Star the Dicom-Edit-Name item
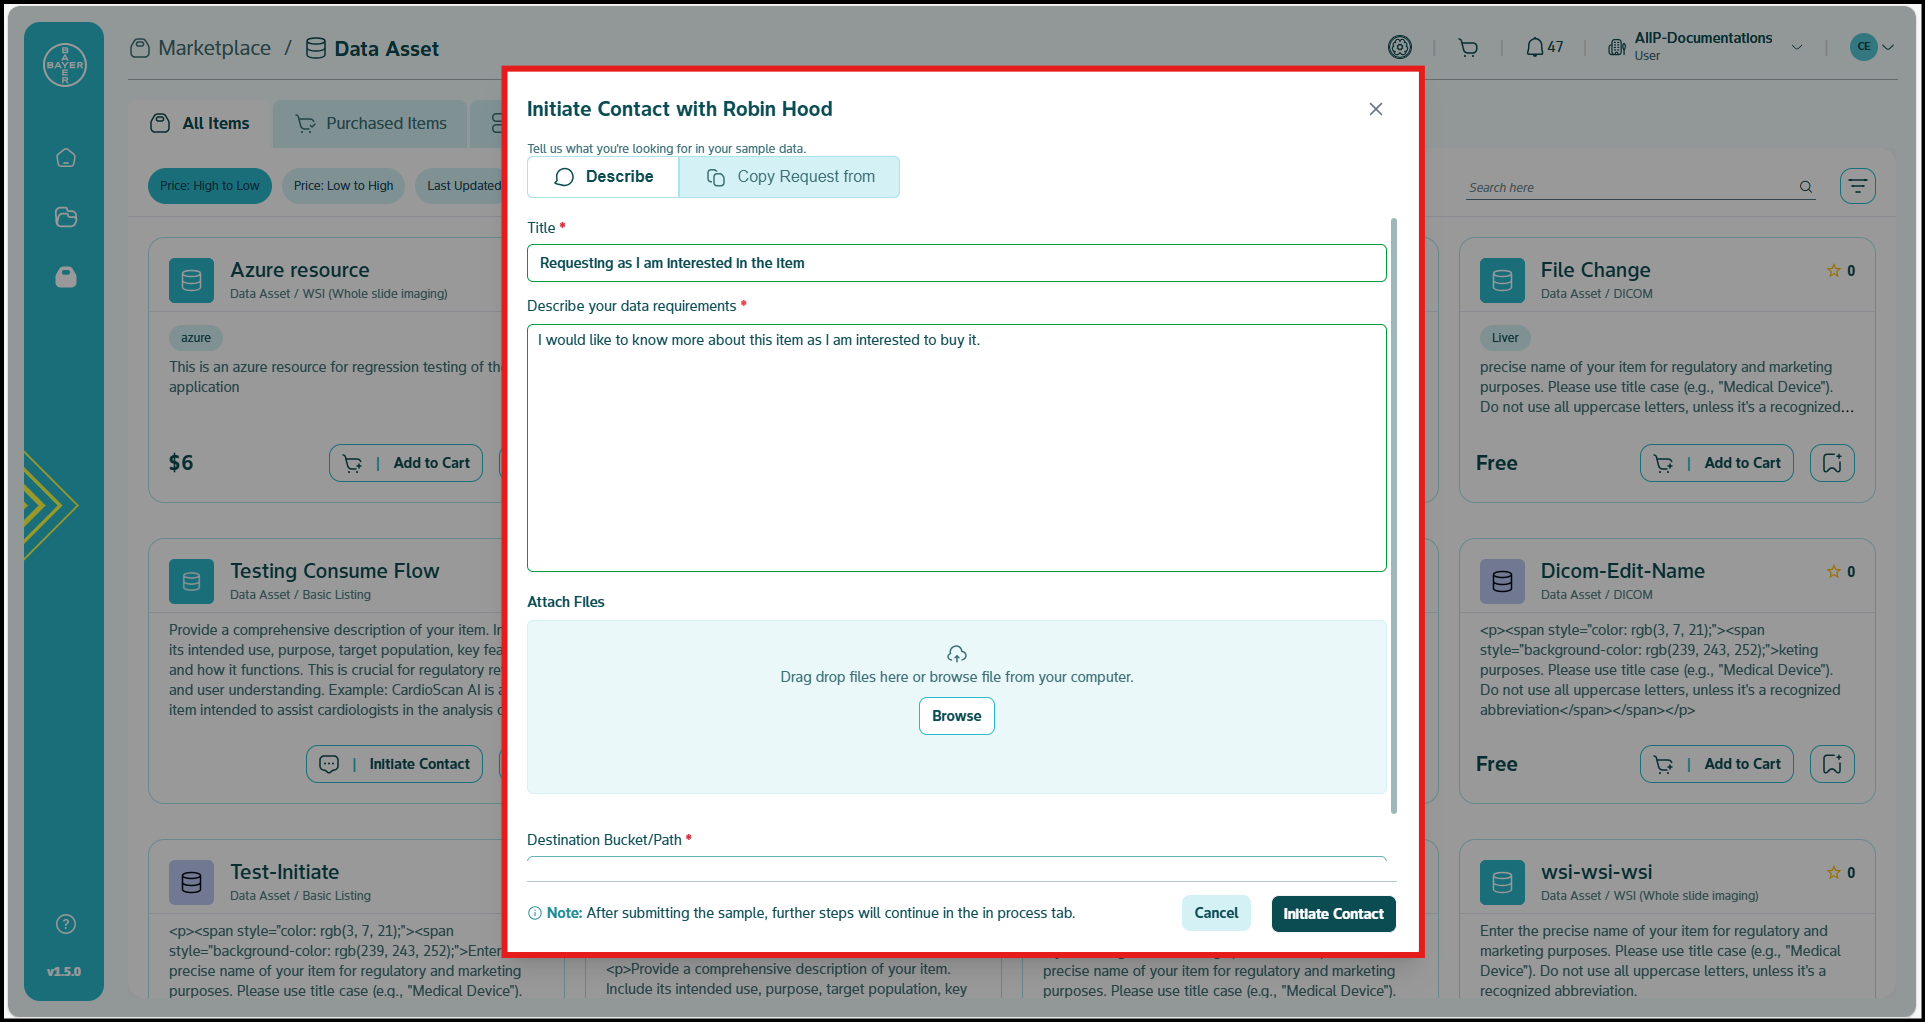 pos(1834,571)
